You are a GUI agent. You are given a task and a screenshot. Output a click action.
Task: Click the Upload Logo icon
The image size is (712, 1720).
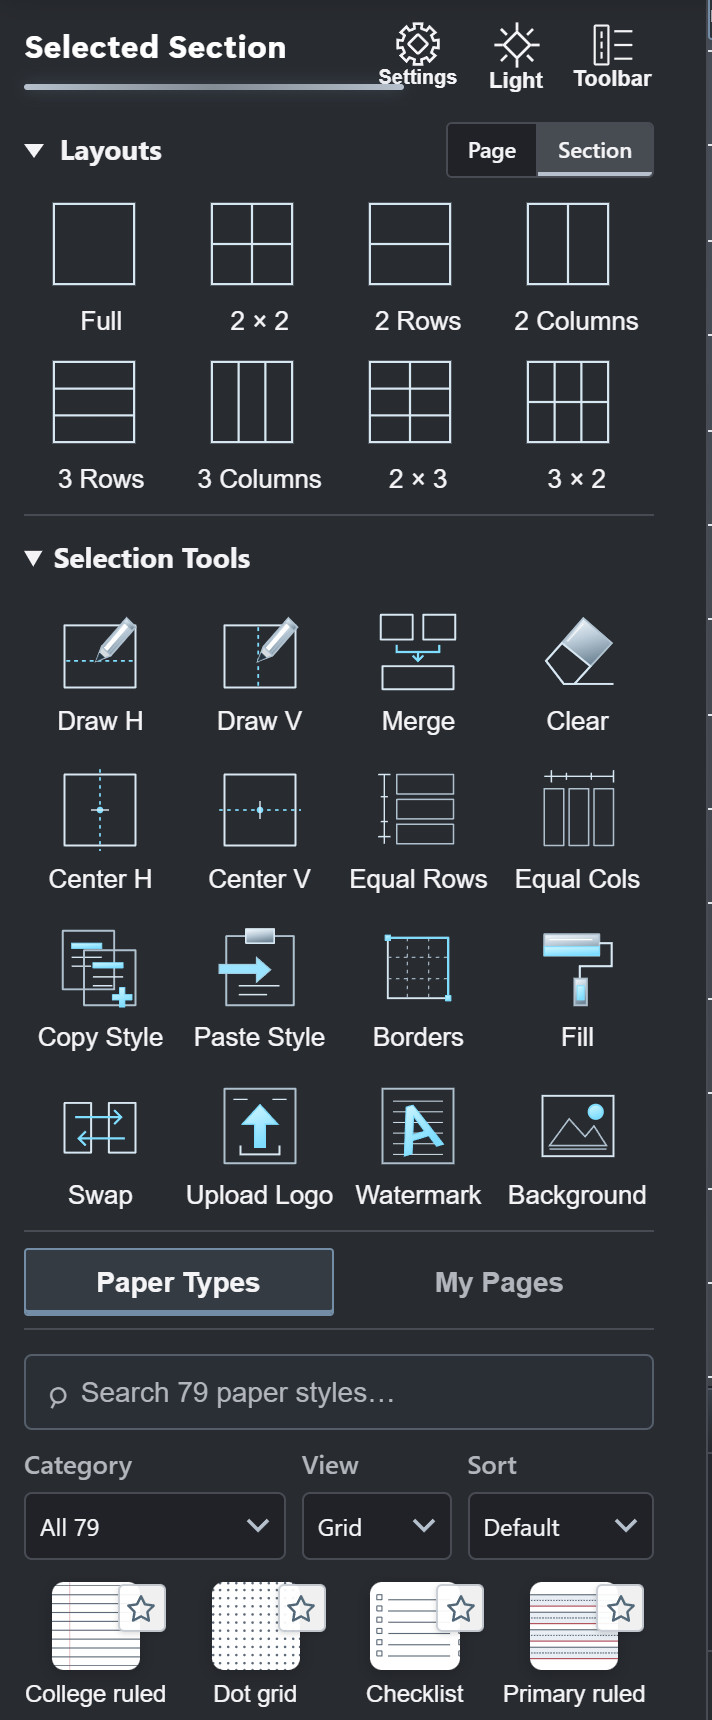tap(260, 1126)
